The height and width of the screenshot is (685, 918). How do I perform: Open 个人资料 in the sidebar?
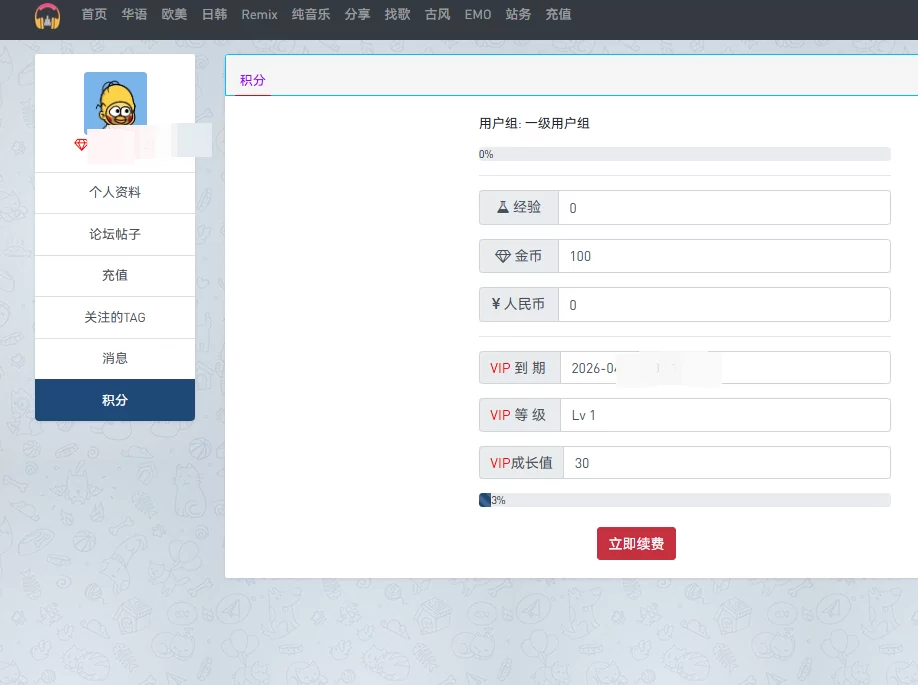pos(115,193)
